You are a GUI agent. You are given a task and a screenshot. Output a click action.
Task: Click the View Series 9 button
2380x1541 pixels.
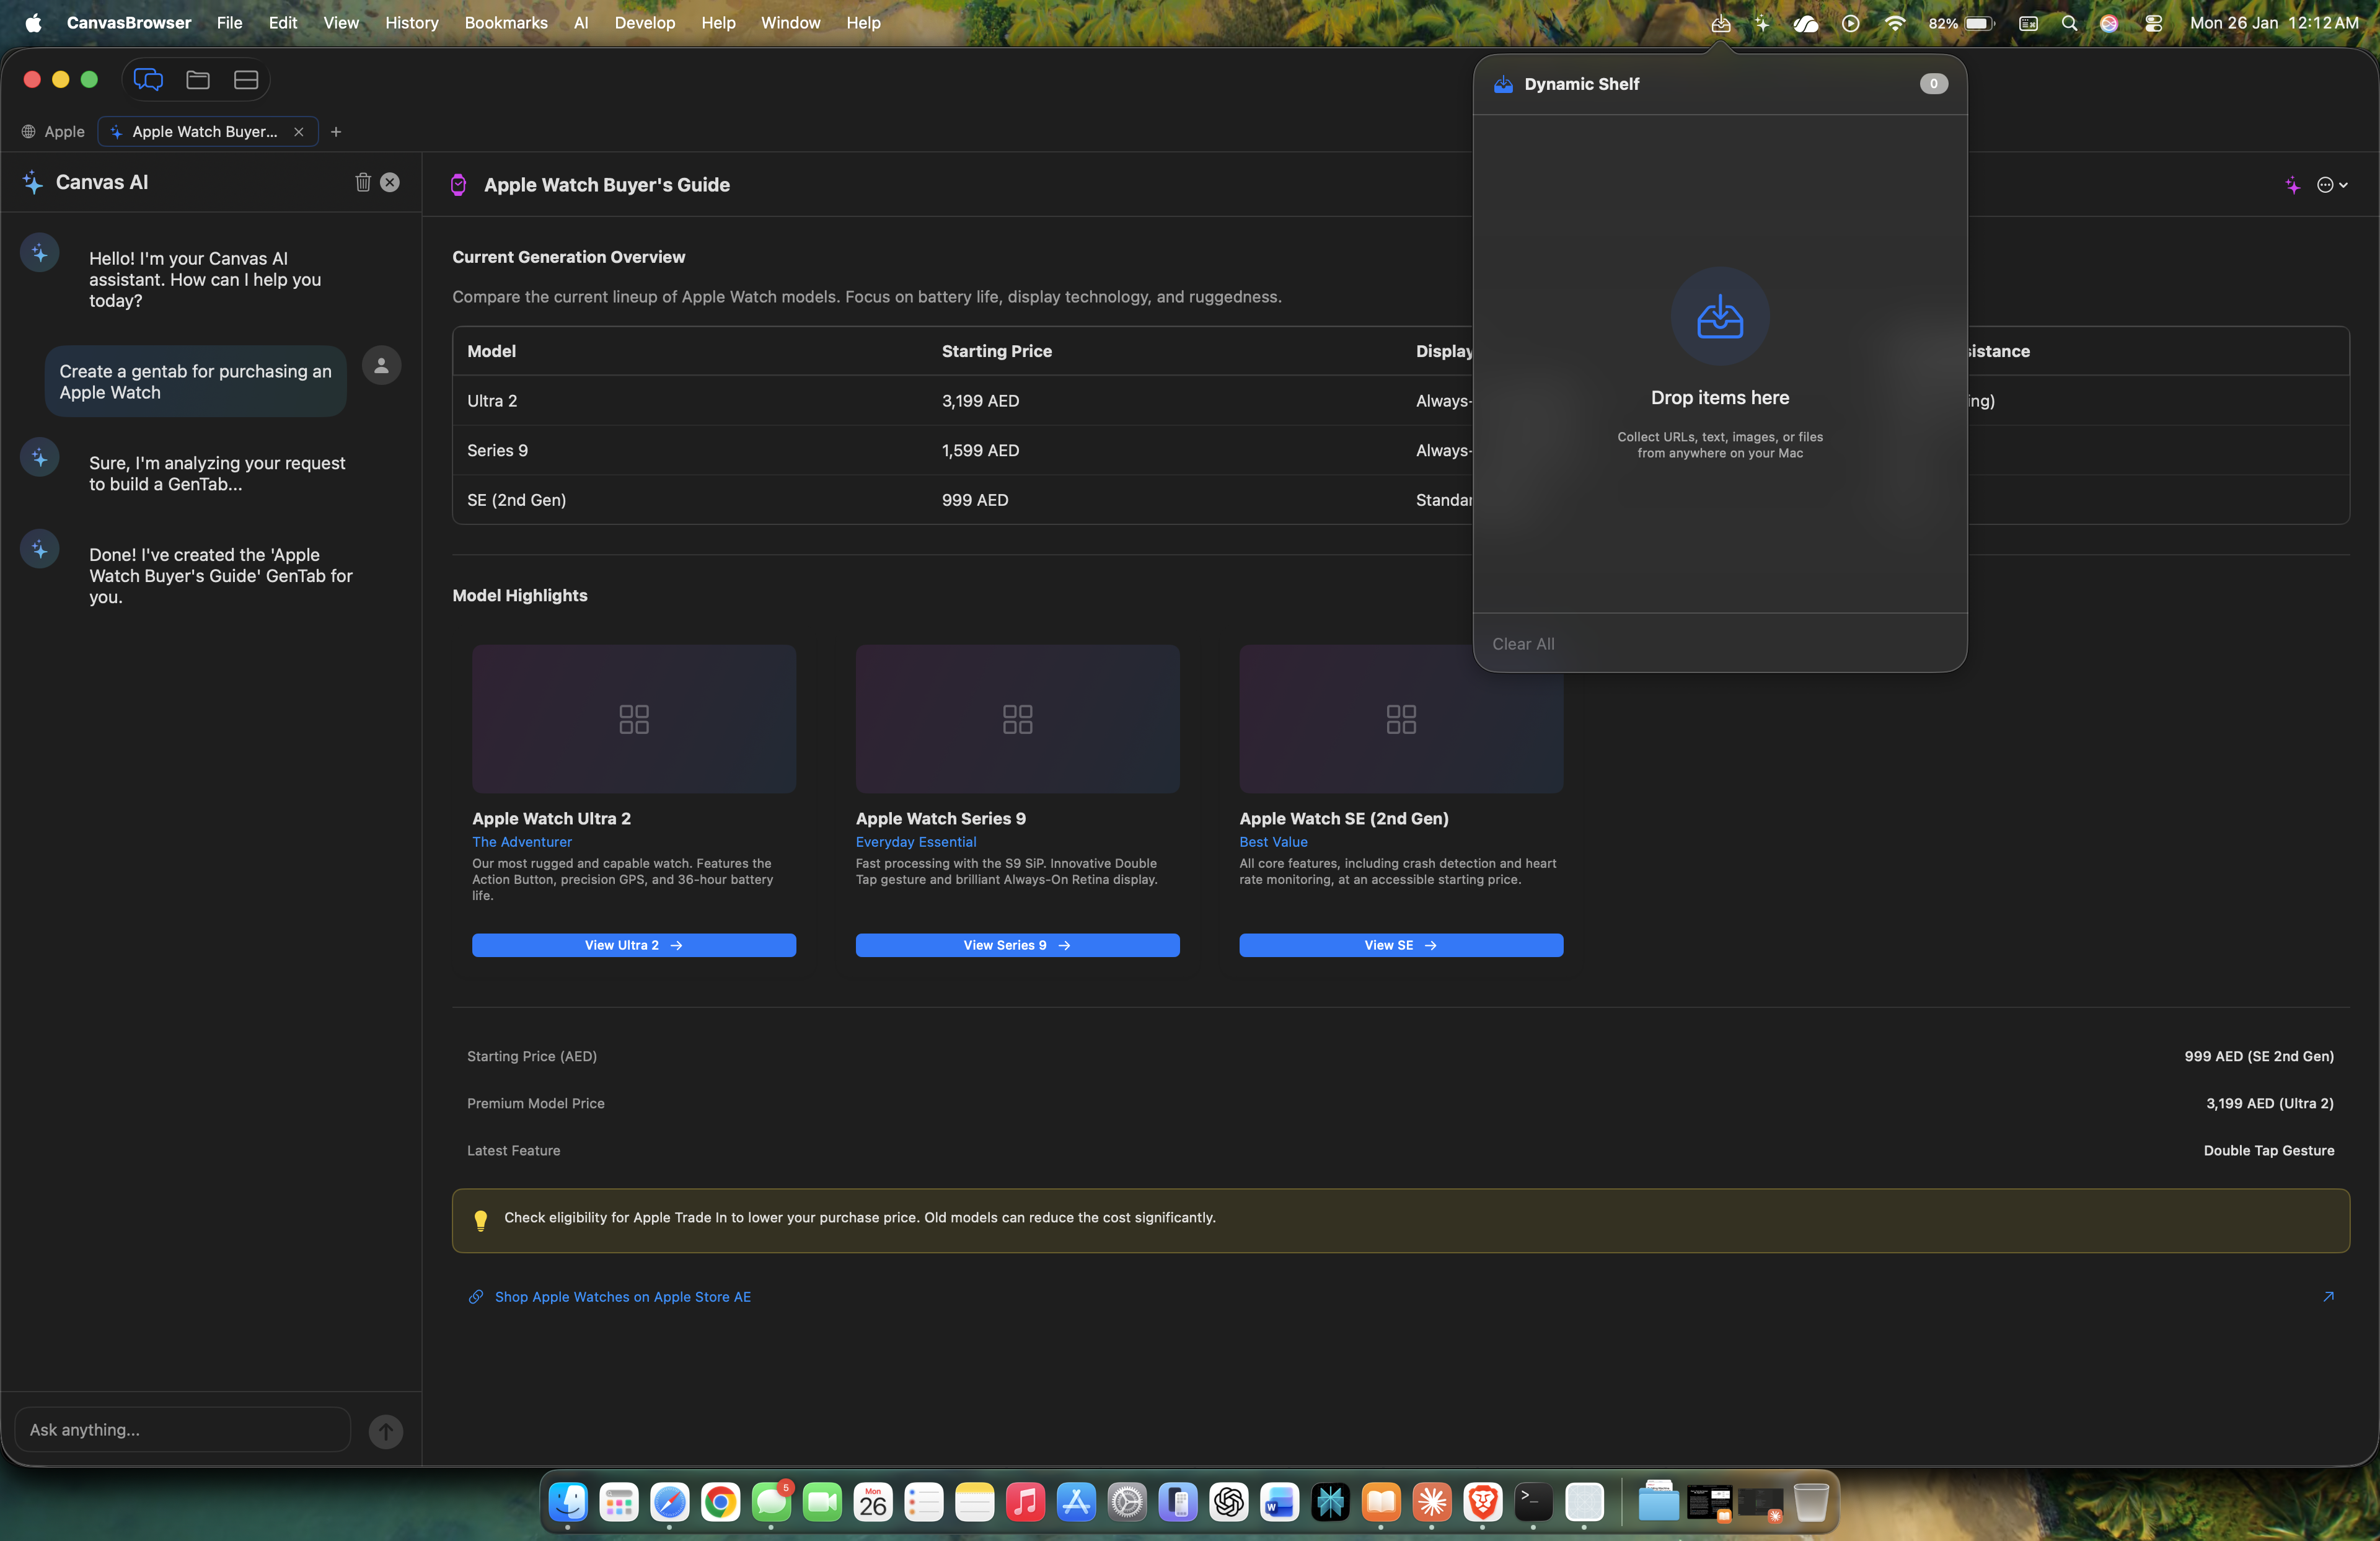1016,944
